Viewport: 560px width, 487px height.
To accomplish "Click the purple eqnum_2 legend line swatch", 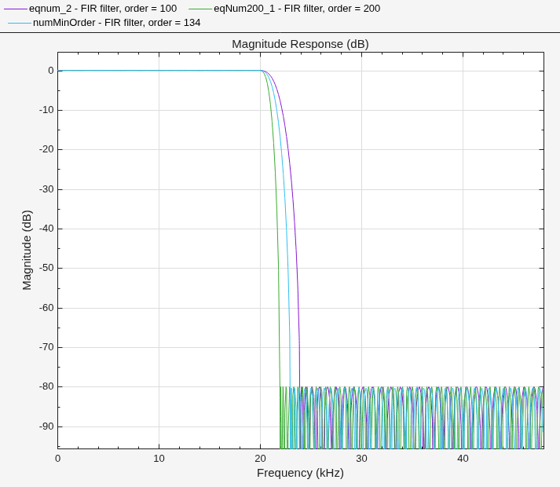I will (15, 9).
